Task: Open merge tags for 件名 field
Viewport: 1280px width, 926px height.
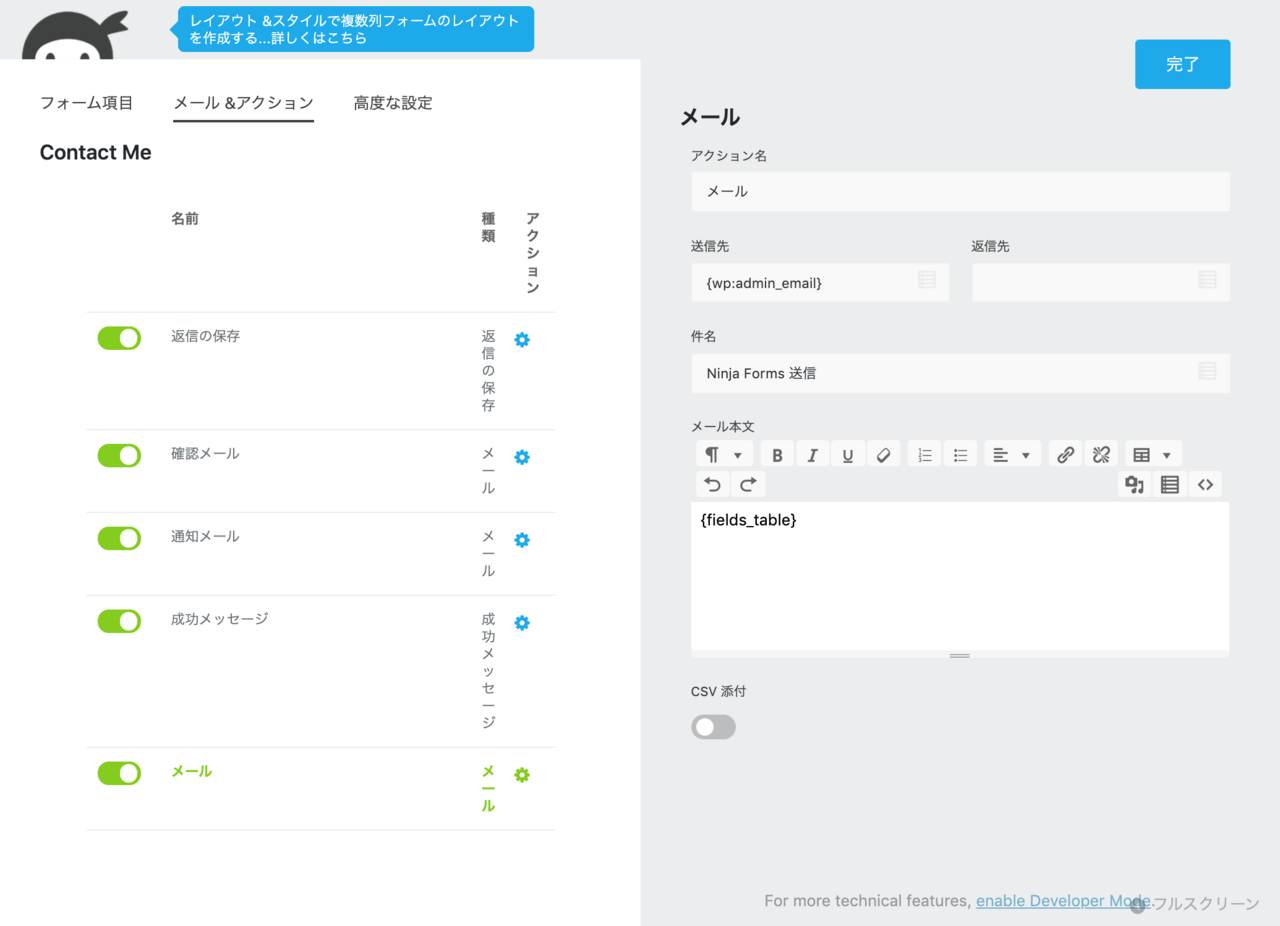Action: pos(1207,371)
